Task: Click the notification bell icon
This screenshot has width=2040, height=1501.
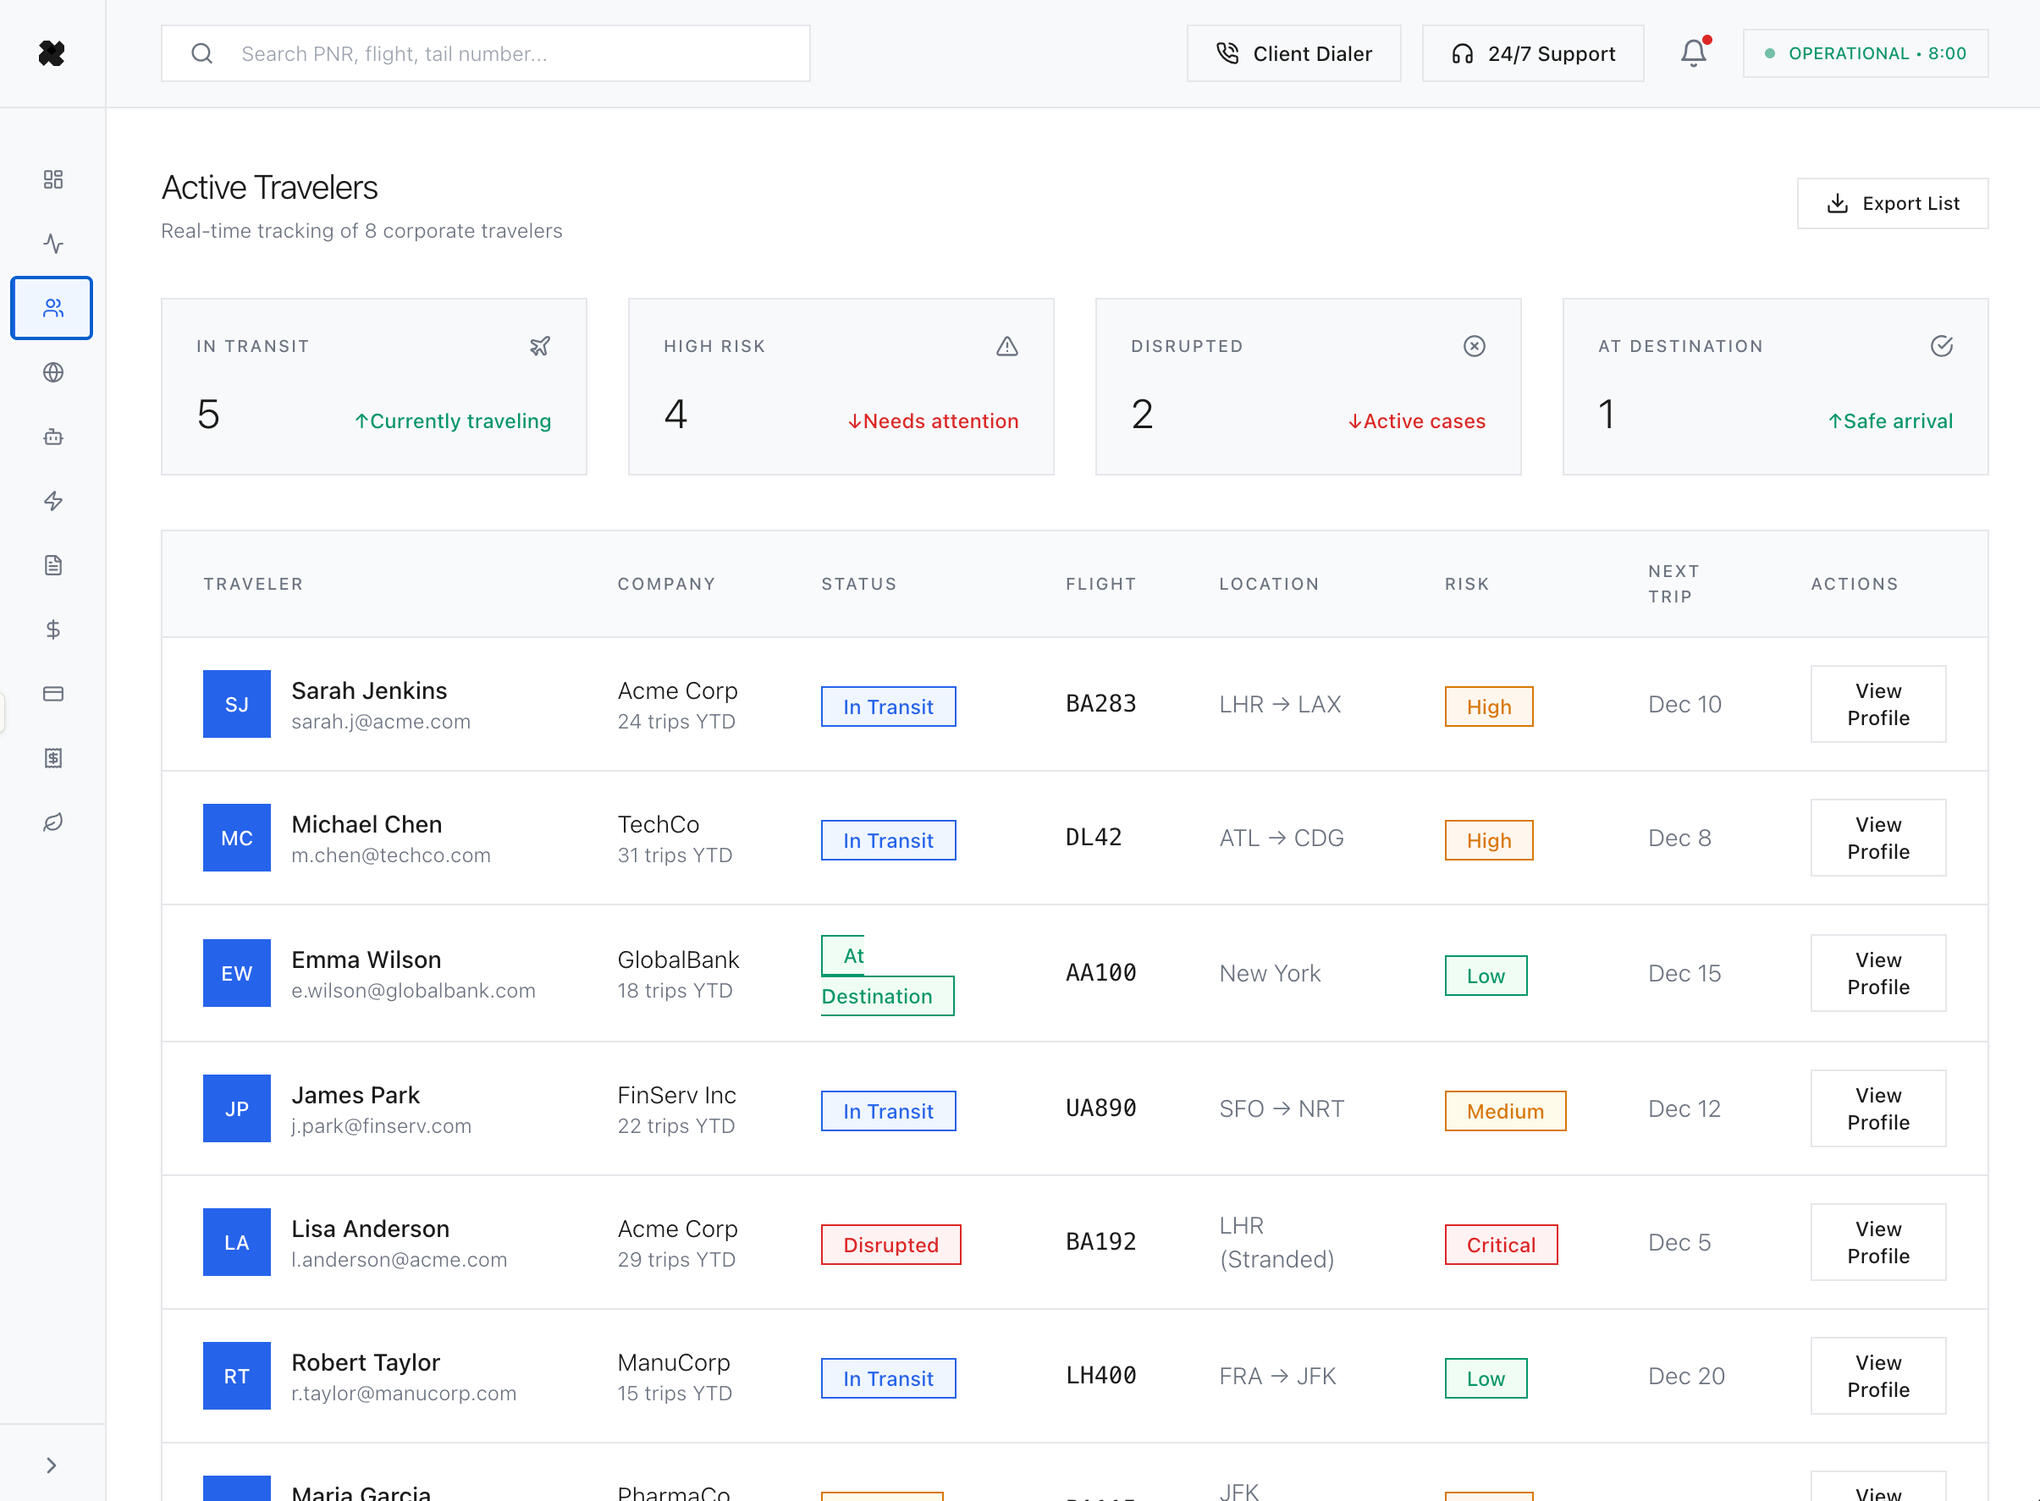Action: point(1693,53)
